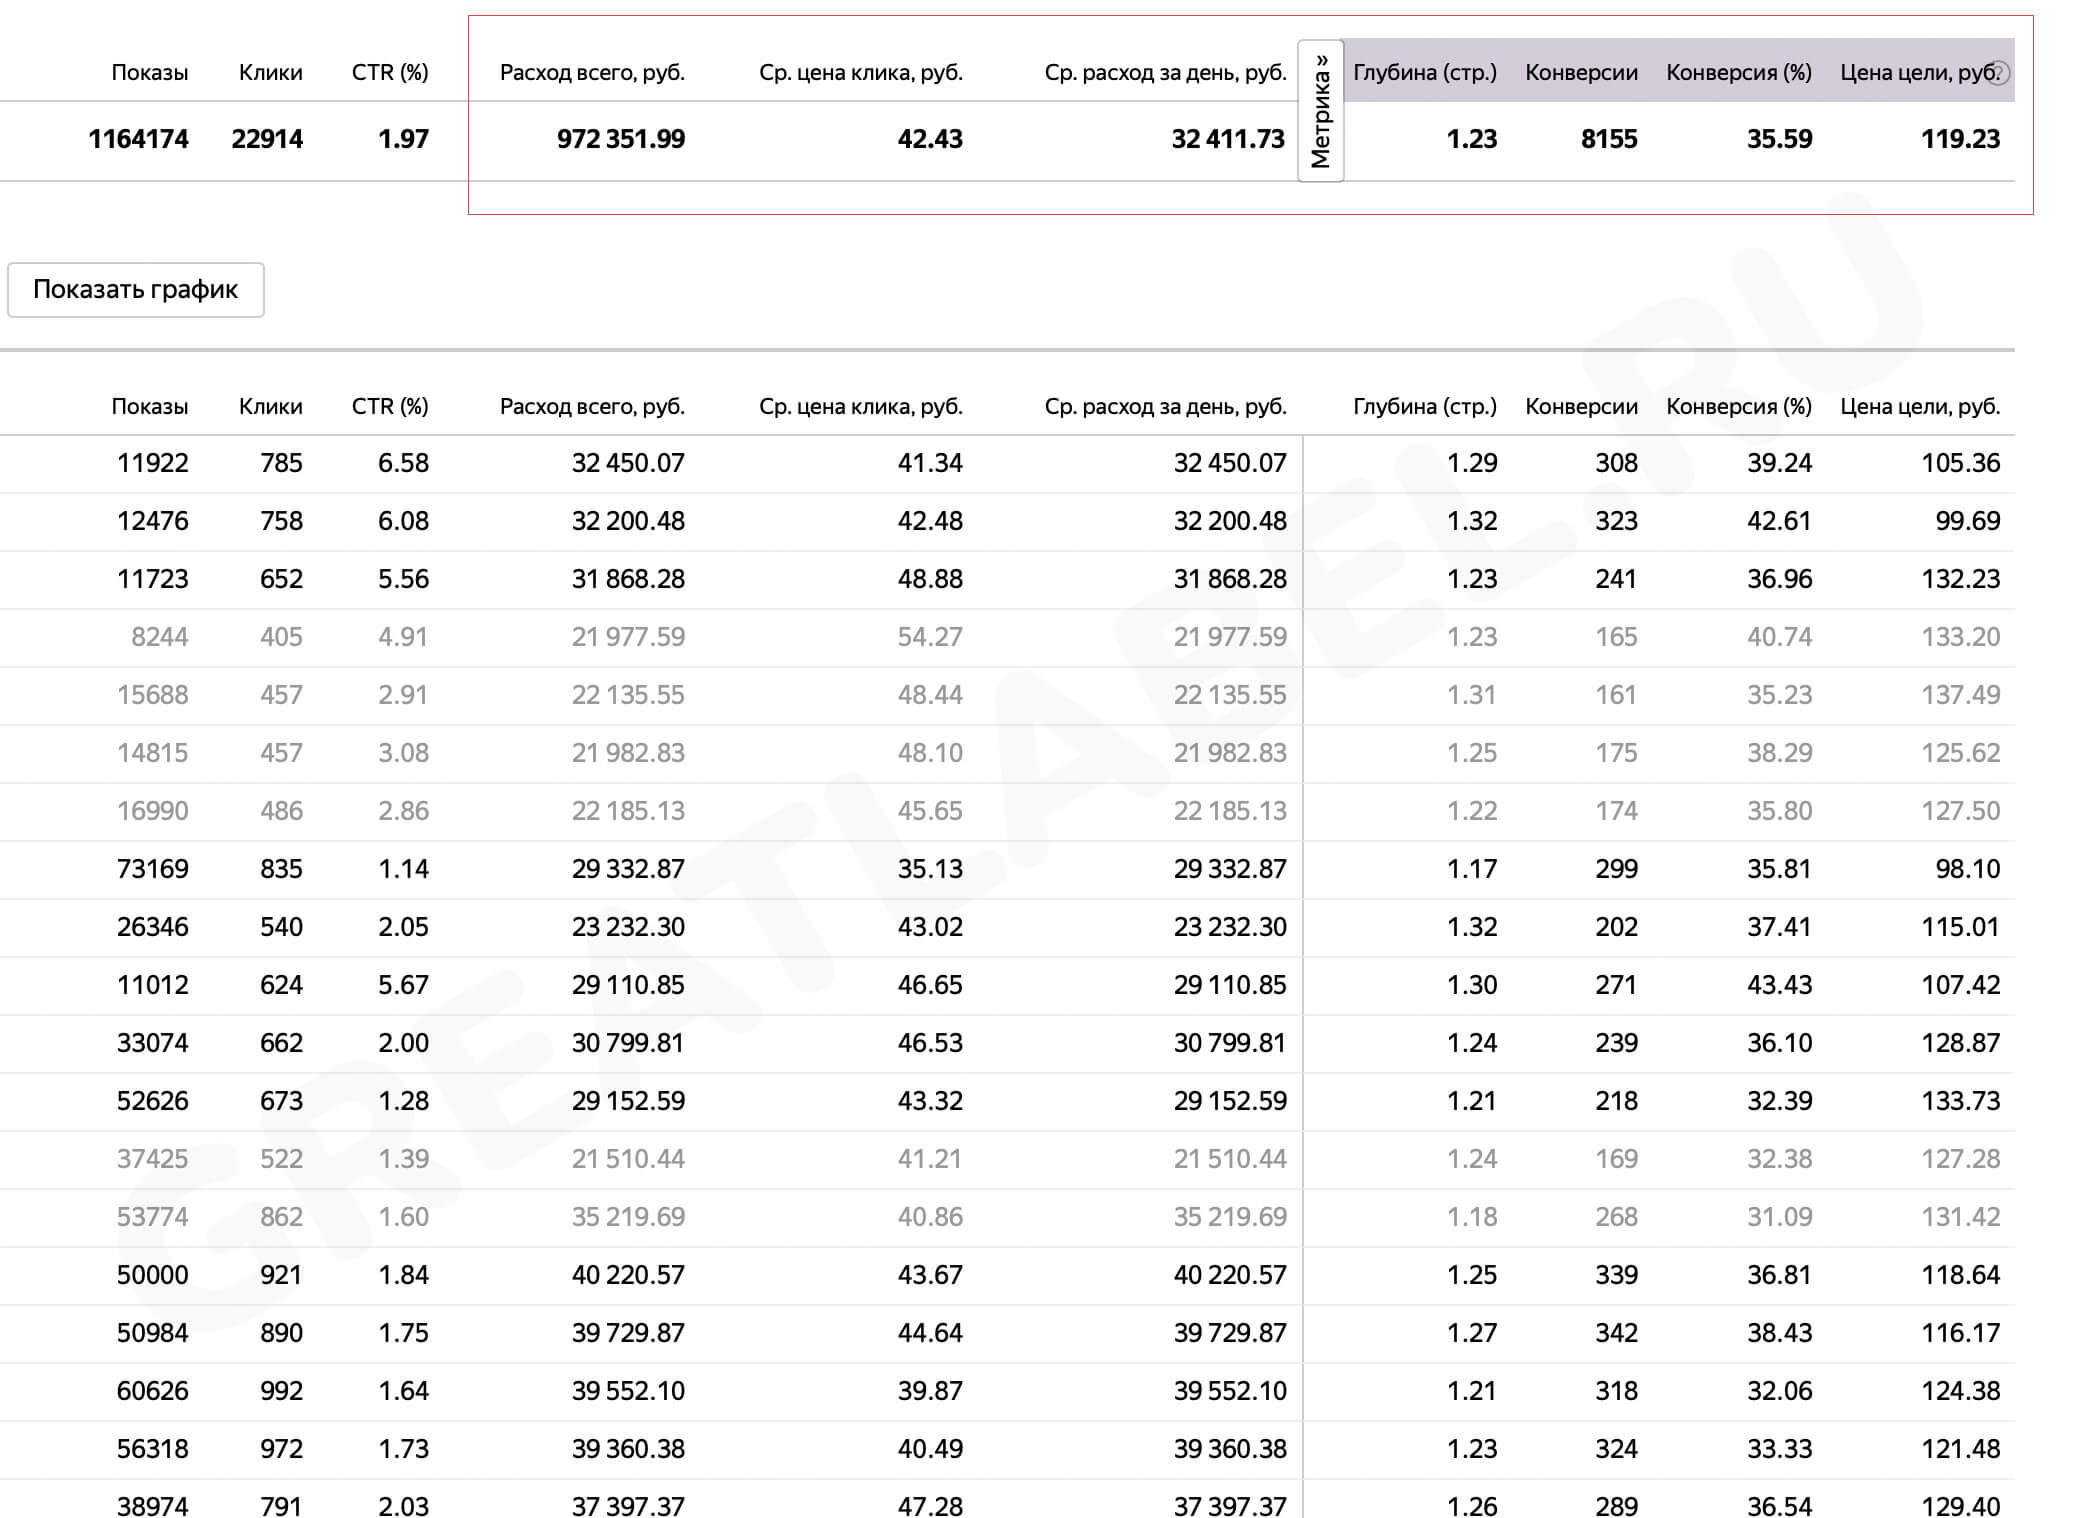Sort by Показы column in lower table

(150, 406)
